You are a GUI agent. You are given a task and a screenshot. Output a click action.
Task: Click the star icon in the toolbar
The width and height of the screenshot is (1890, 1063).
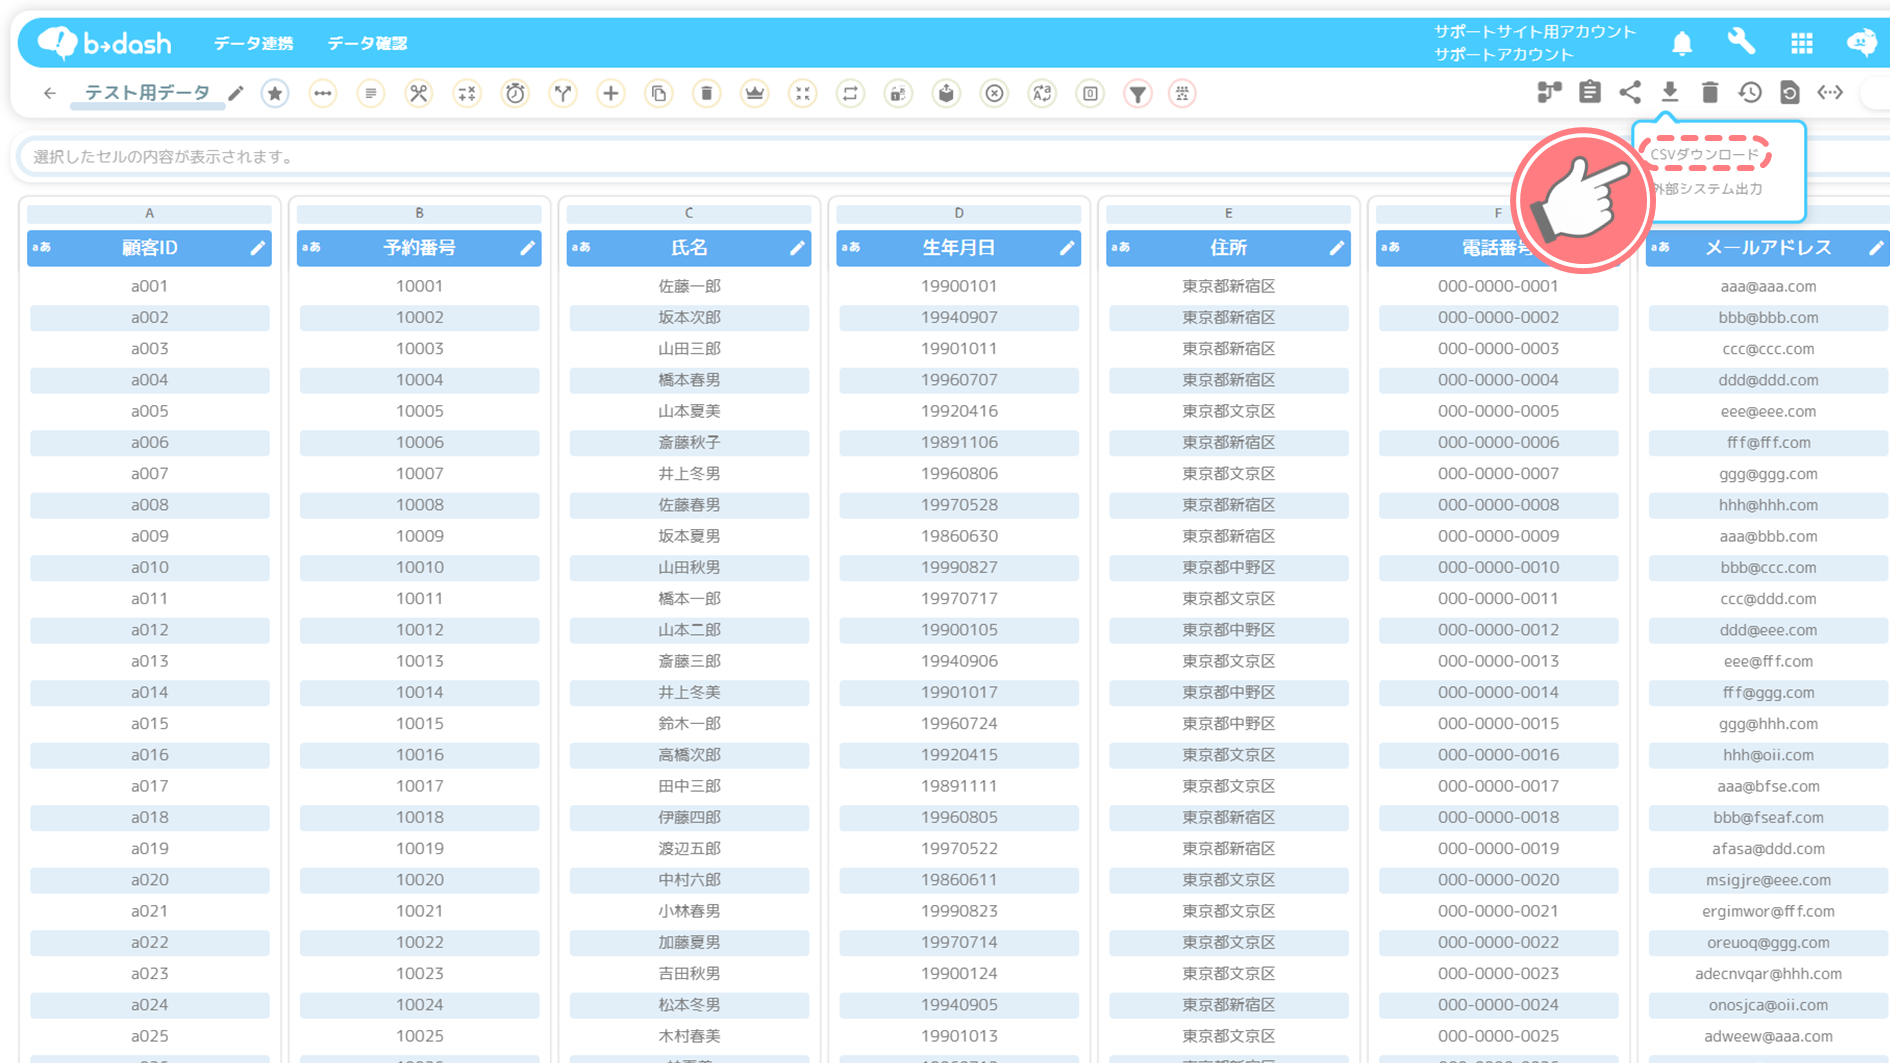click(x=275, y=93)
